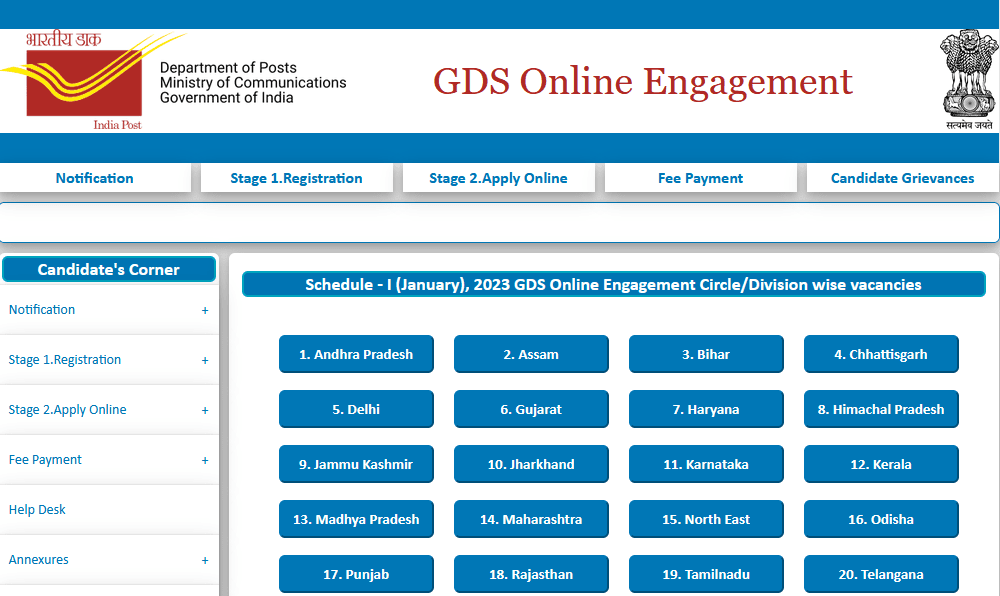Open Stage 1.Registration link in Candidate's Corner

64,360
